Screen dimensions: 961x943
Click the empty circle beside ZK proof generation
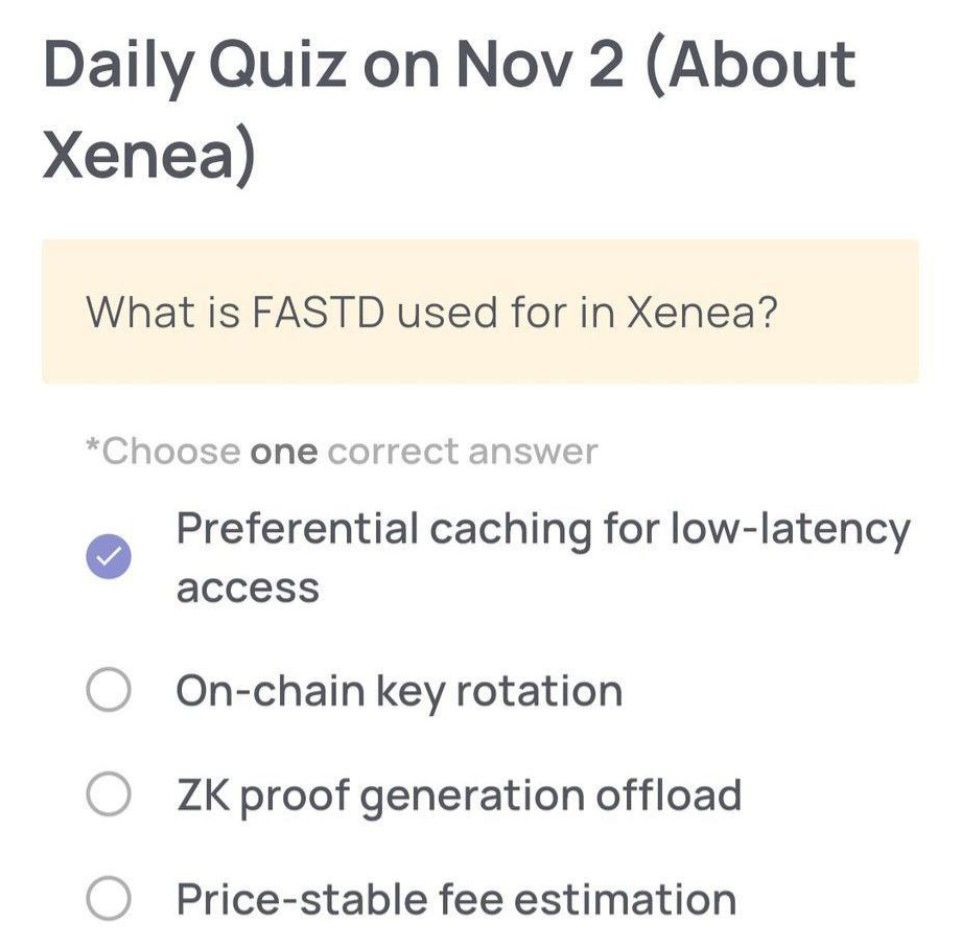click(x=110, y=794)
